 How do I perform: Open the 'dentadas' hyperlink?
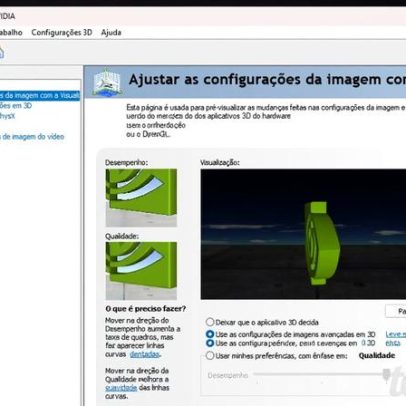[x=144, y=354]
